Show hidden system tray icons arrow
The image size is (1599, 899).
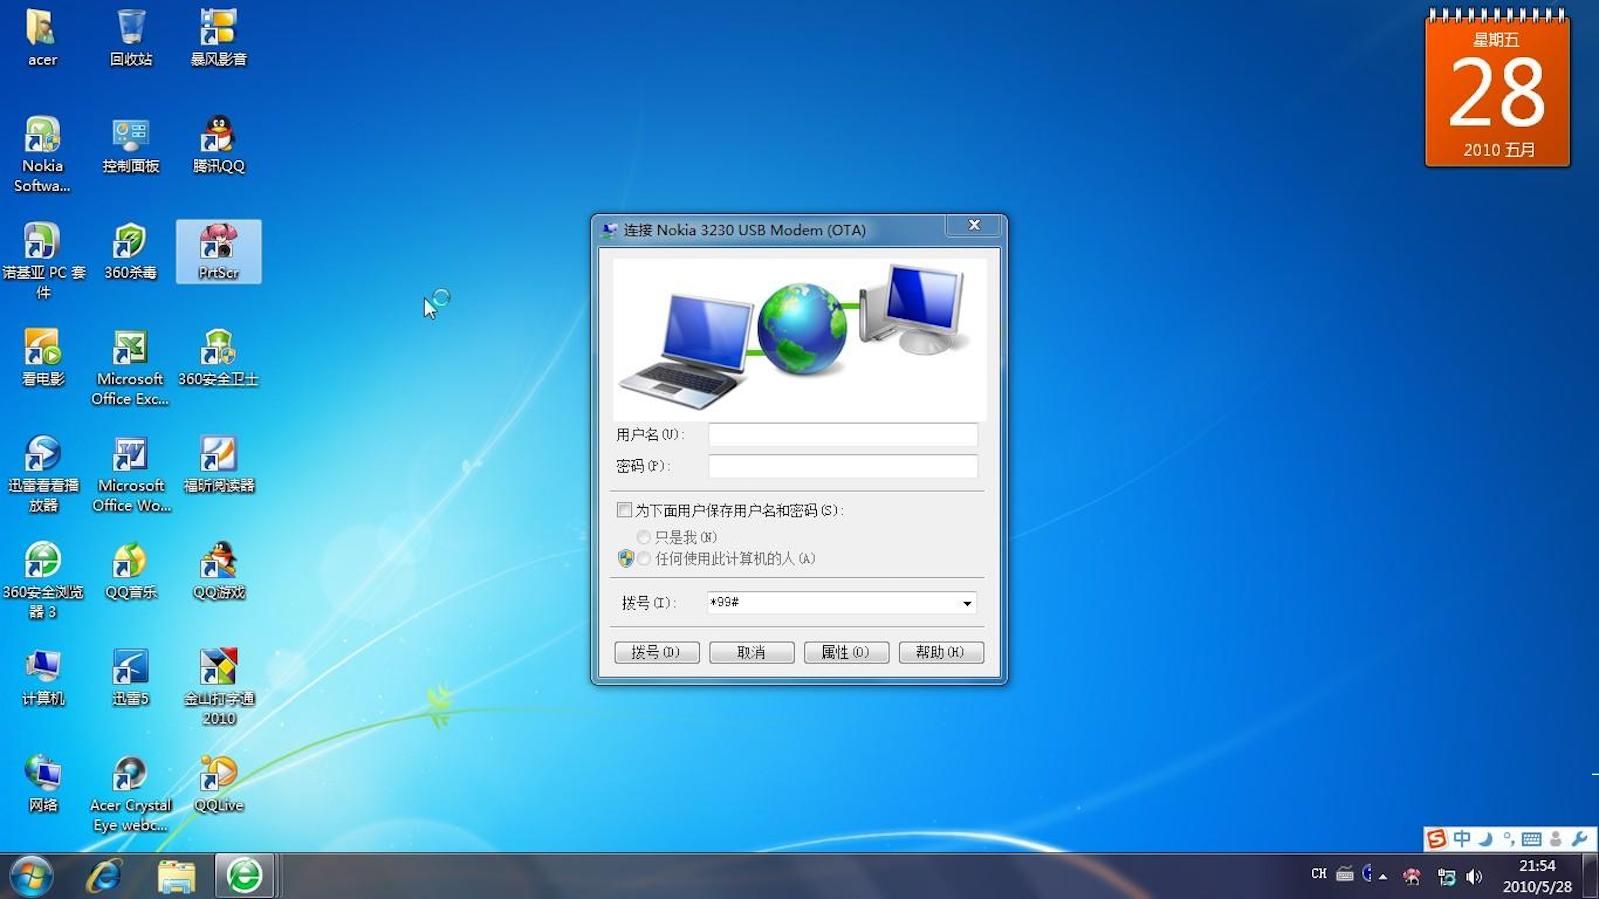(x=1383, y=877)
